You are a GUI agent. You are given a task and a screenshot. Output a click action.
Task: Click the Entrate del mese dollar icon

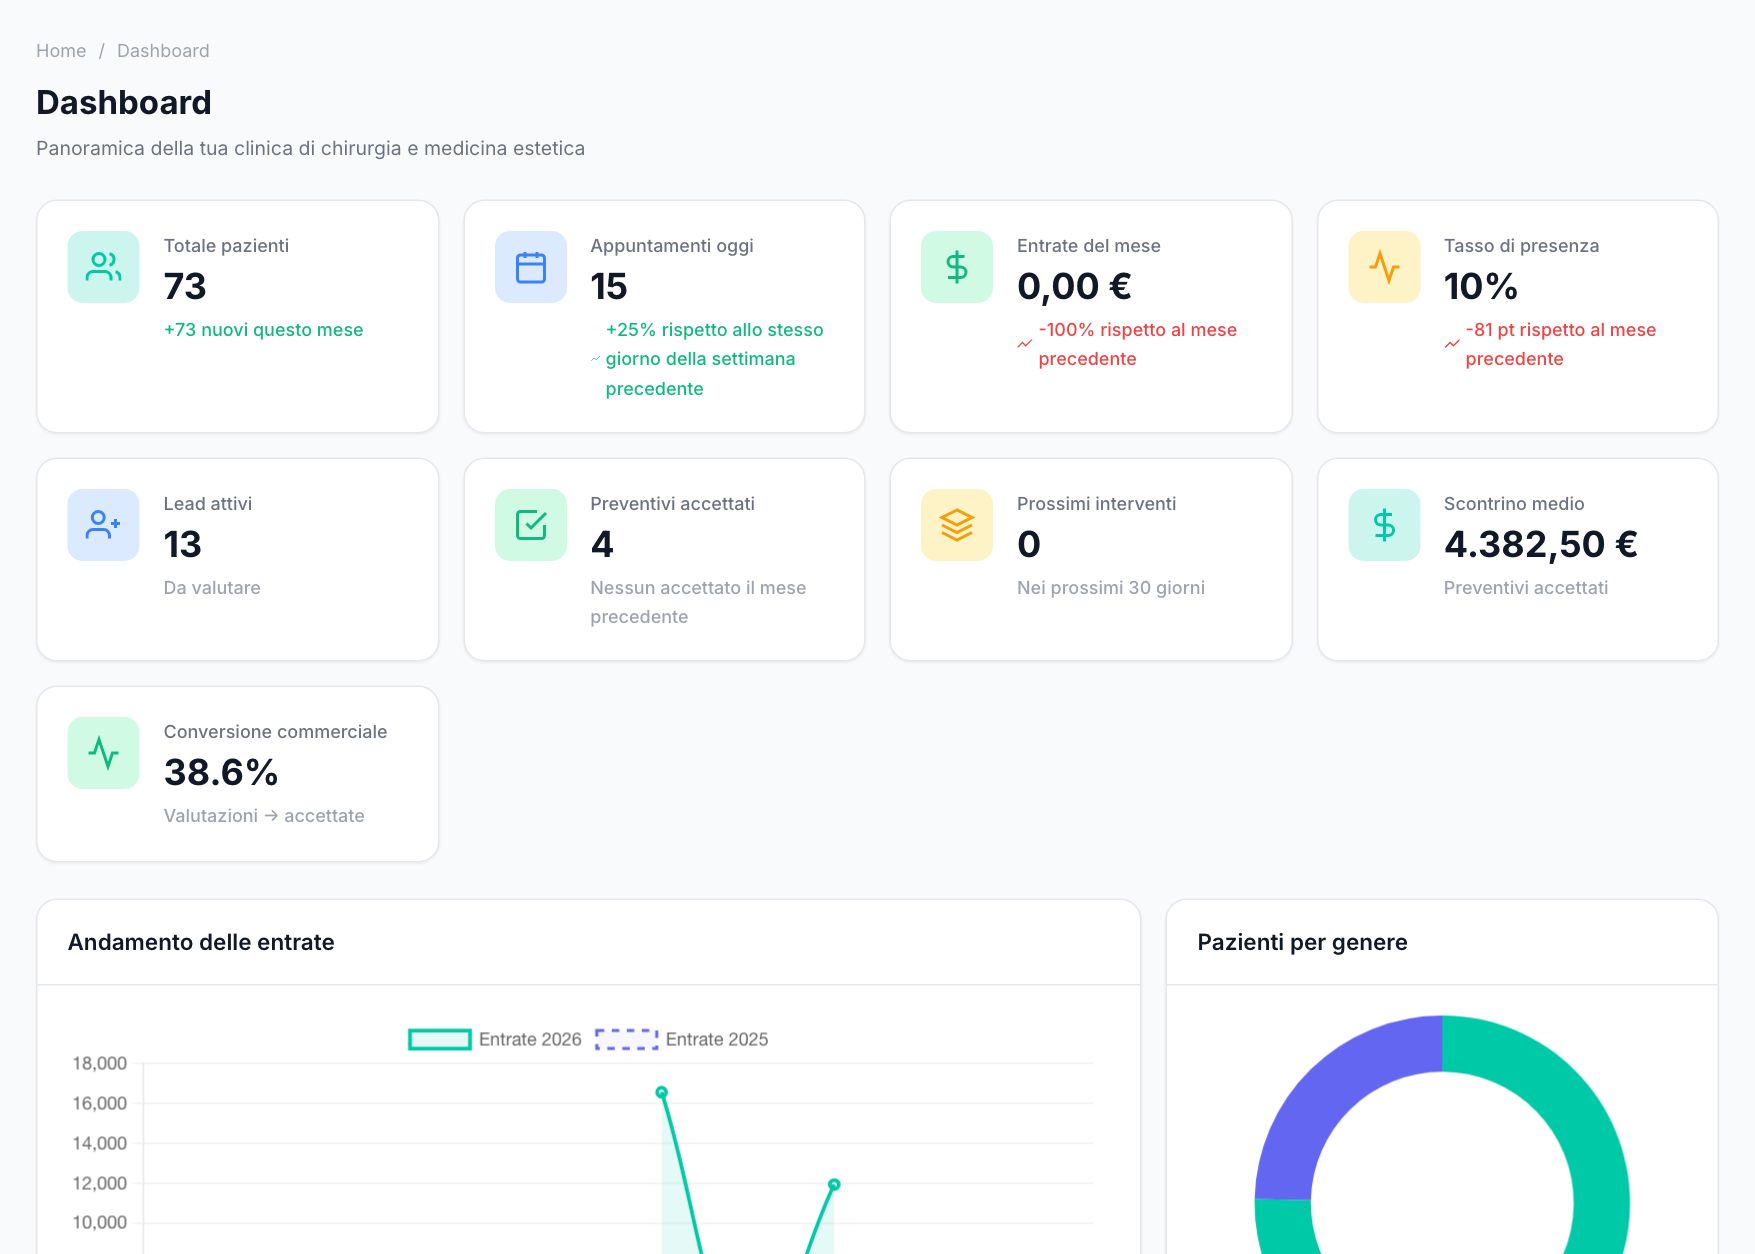click(x=957, y=267)
